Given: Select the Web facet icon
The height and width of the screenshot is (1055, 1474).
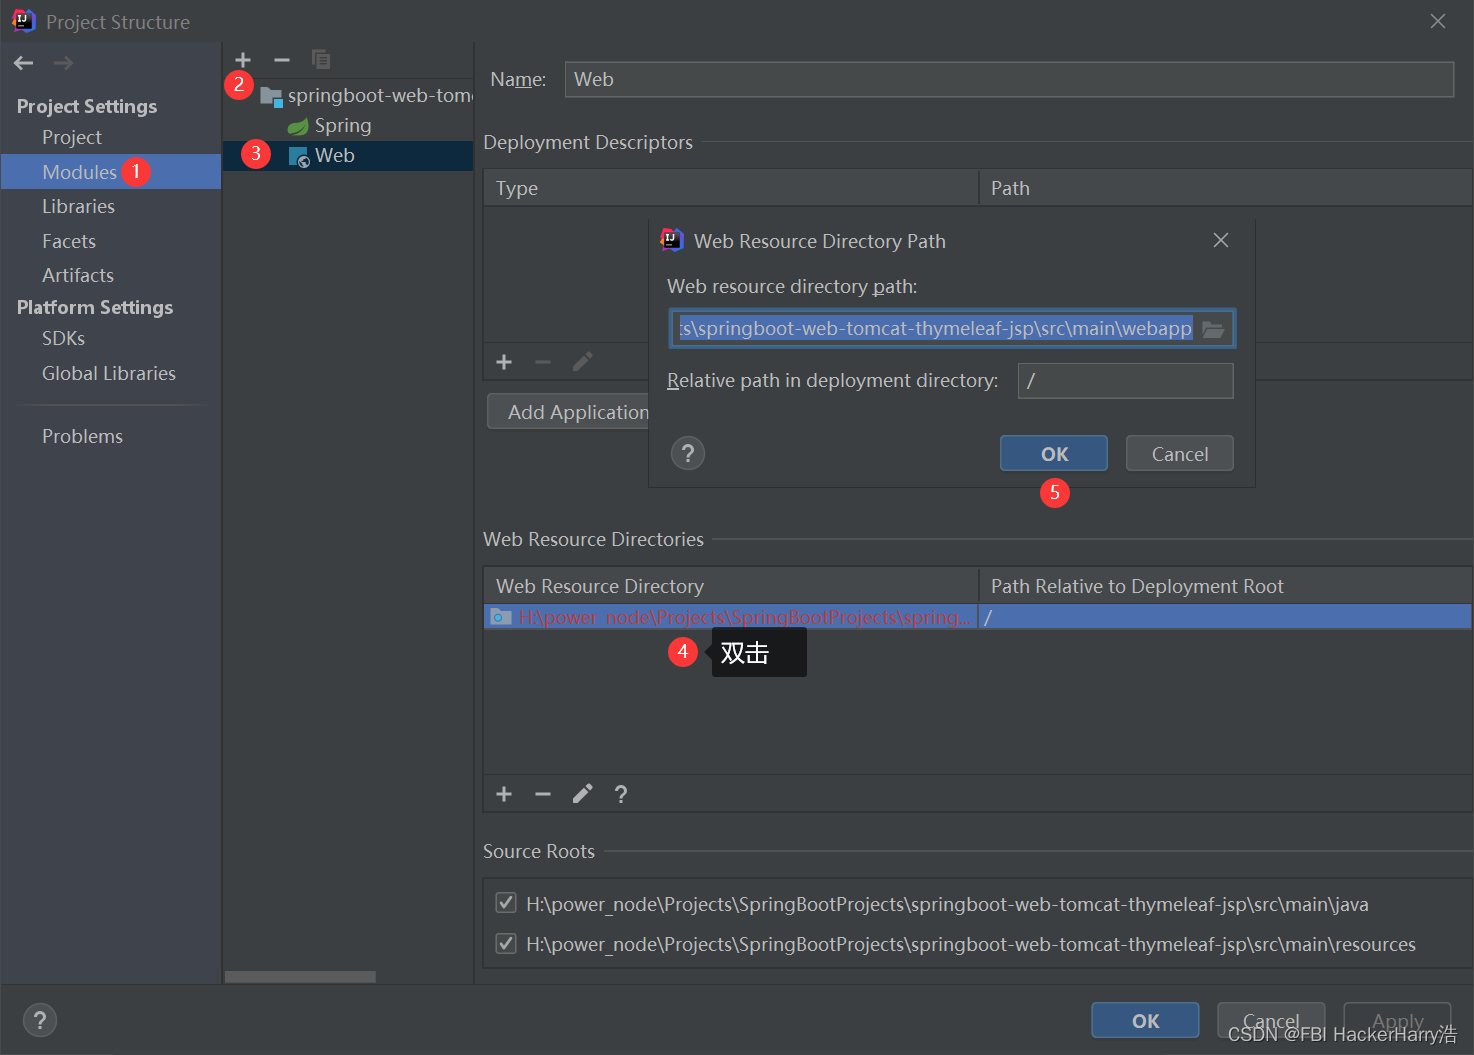Looking at the screenshot, I should coord(298,156).
